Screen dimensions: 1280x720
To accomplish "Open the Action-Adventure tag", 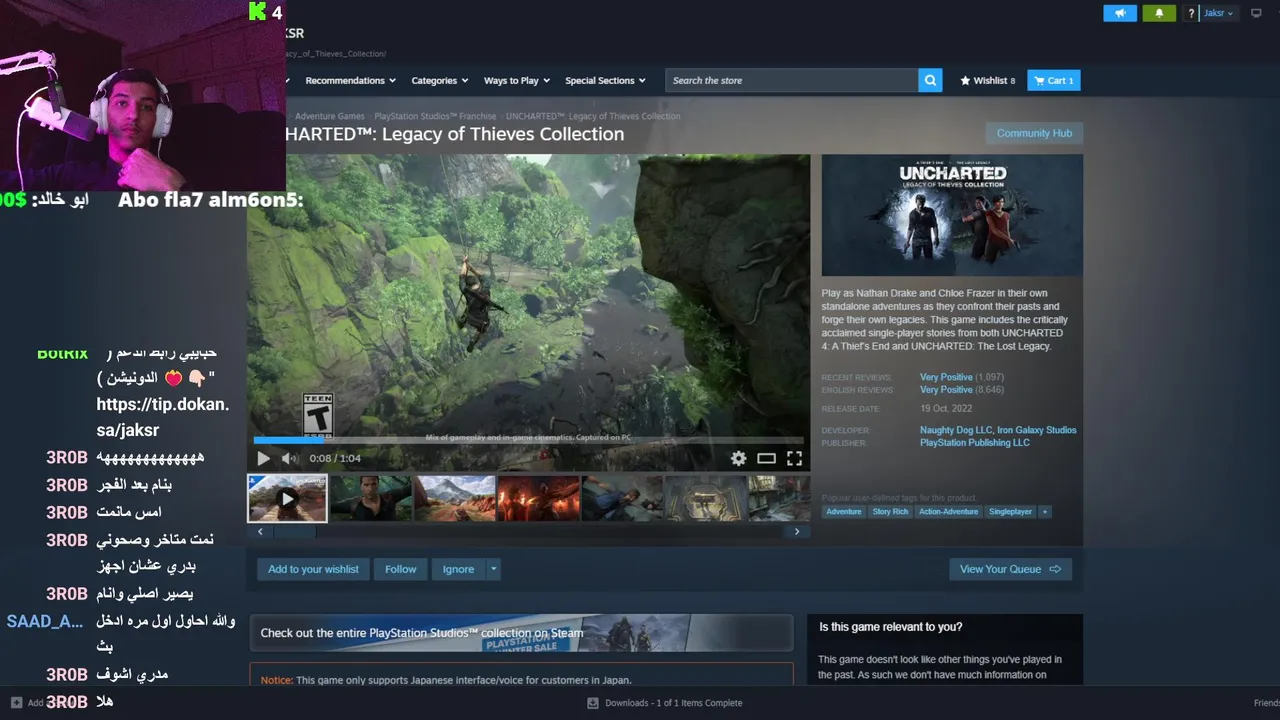I will [x=948, y=511].
